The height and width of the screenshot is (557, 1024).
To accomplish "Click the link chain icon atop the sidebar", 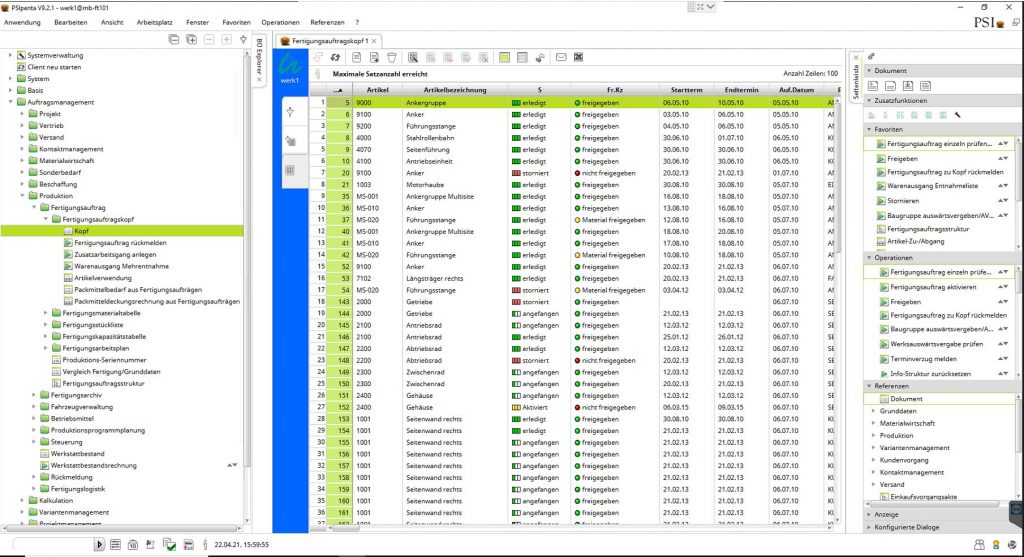I will 872,56.
